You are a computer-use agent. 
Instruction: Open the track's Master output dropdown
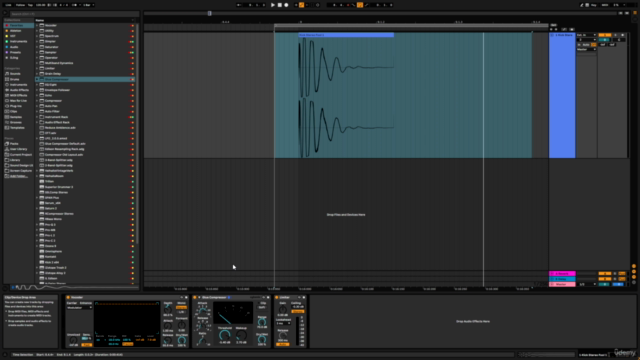coord(586,49)
